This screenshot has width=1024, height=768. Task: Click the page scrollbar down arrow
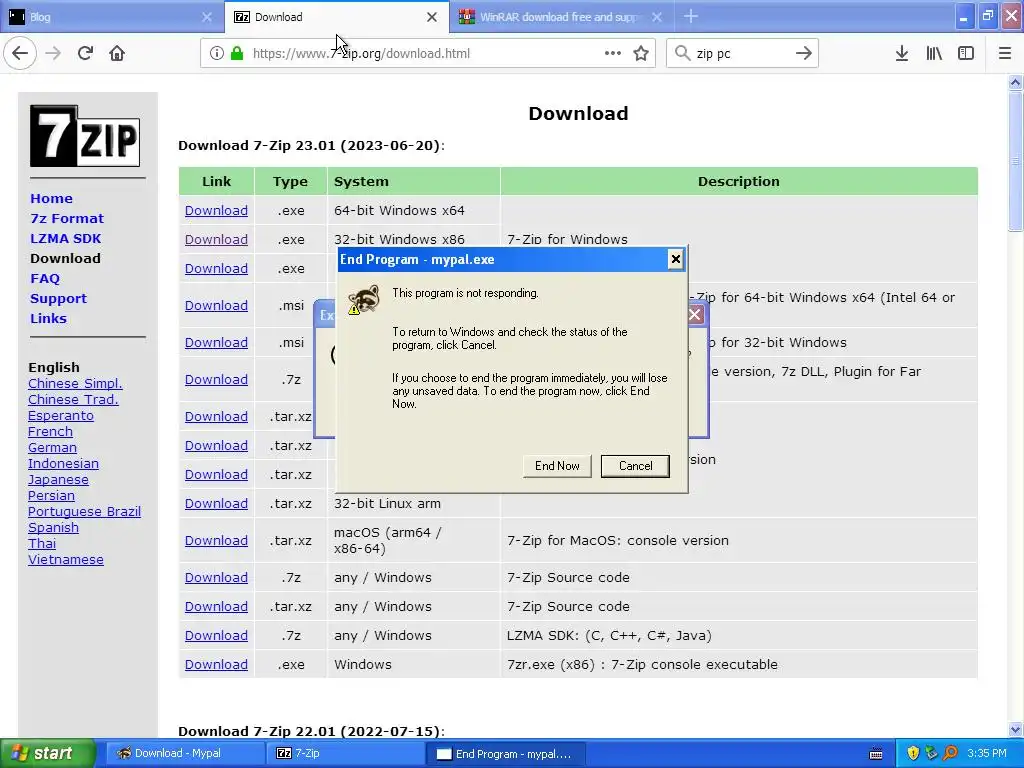pos(1016,729)
